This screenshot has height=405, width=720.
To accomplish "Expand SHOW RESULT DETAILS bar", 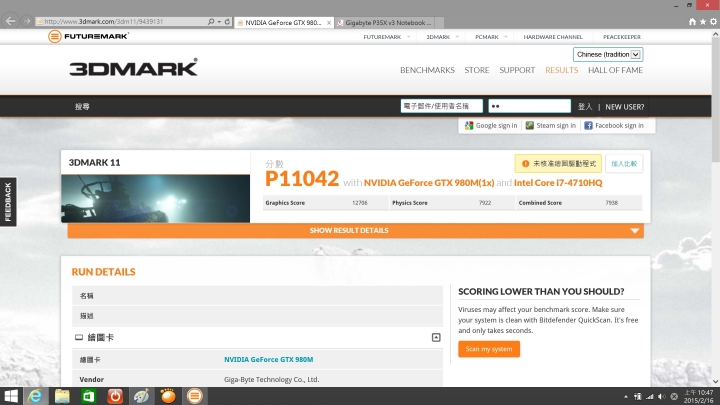I will 355,231.
